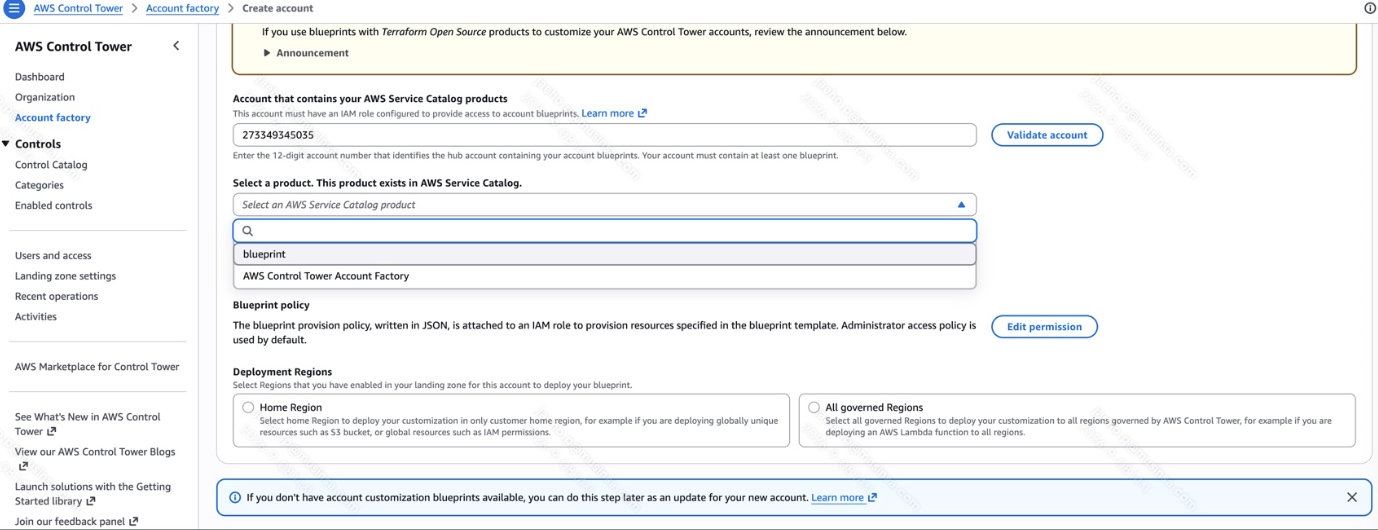Click the AWS Control Tower sidebar title

click(x=73, y=46)
